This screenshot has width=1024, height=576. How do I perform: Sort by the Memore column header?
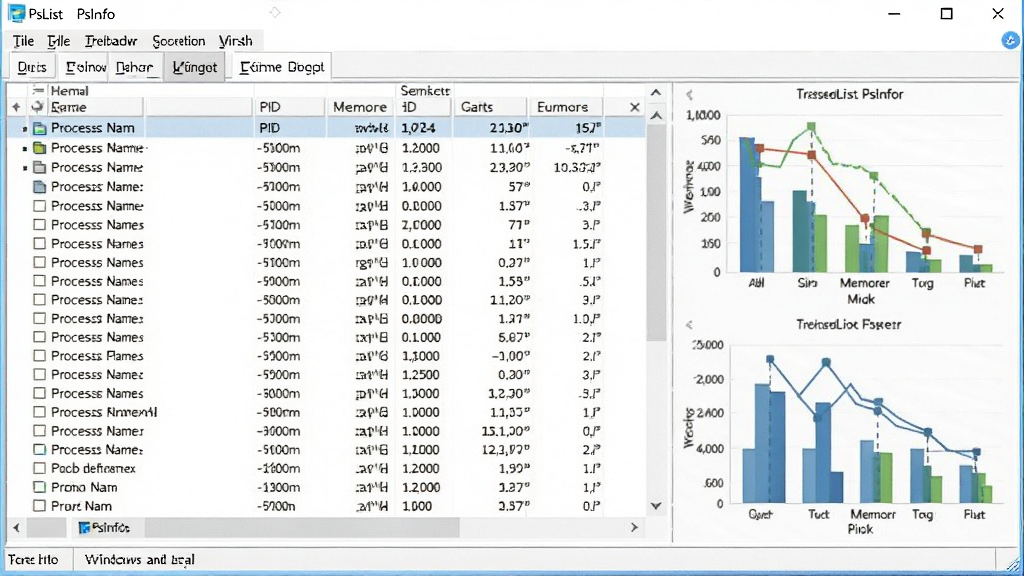click(x=360, y=107)
